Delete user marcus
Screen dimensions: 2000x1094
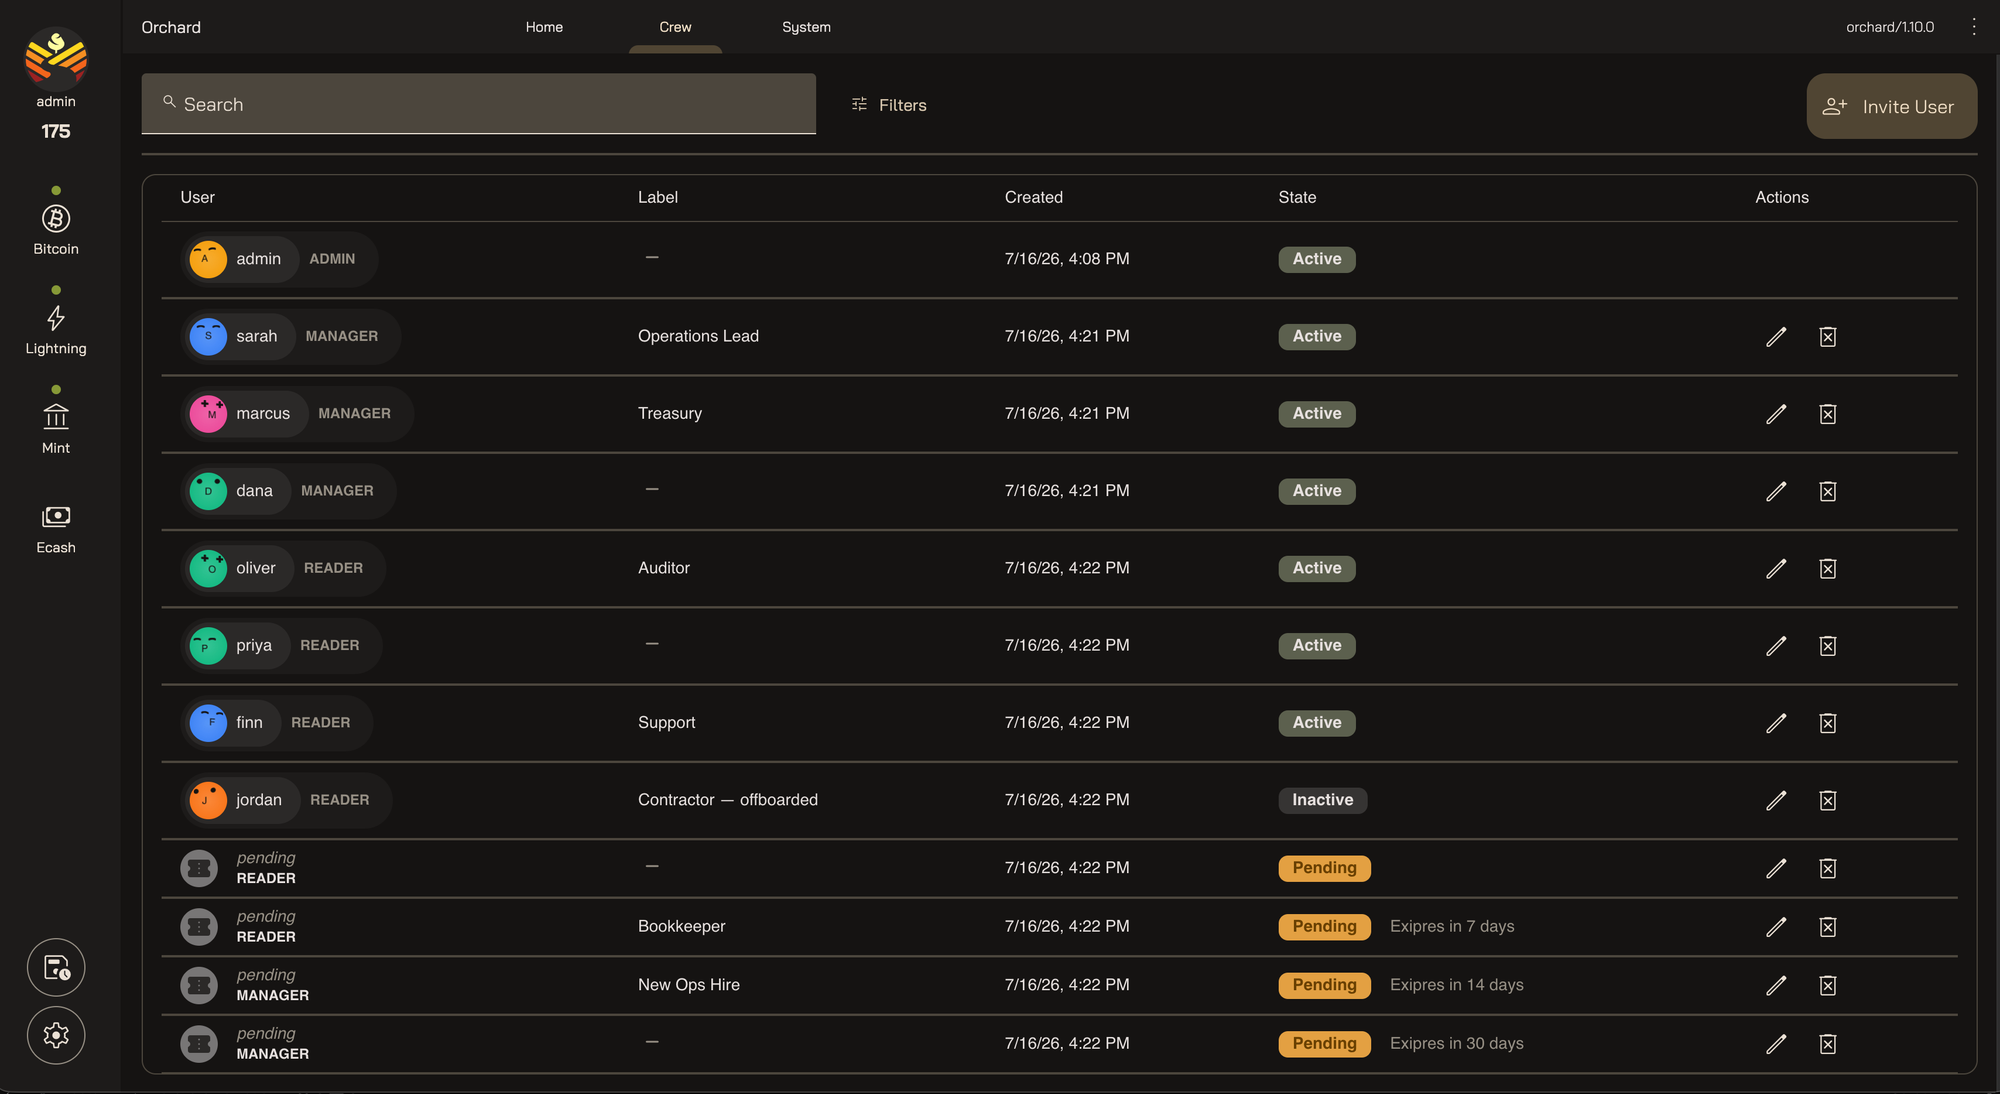(x=1827, y=414)
